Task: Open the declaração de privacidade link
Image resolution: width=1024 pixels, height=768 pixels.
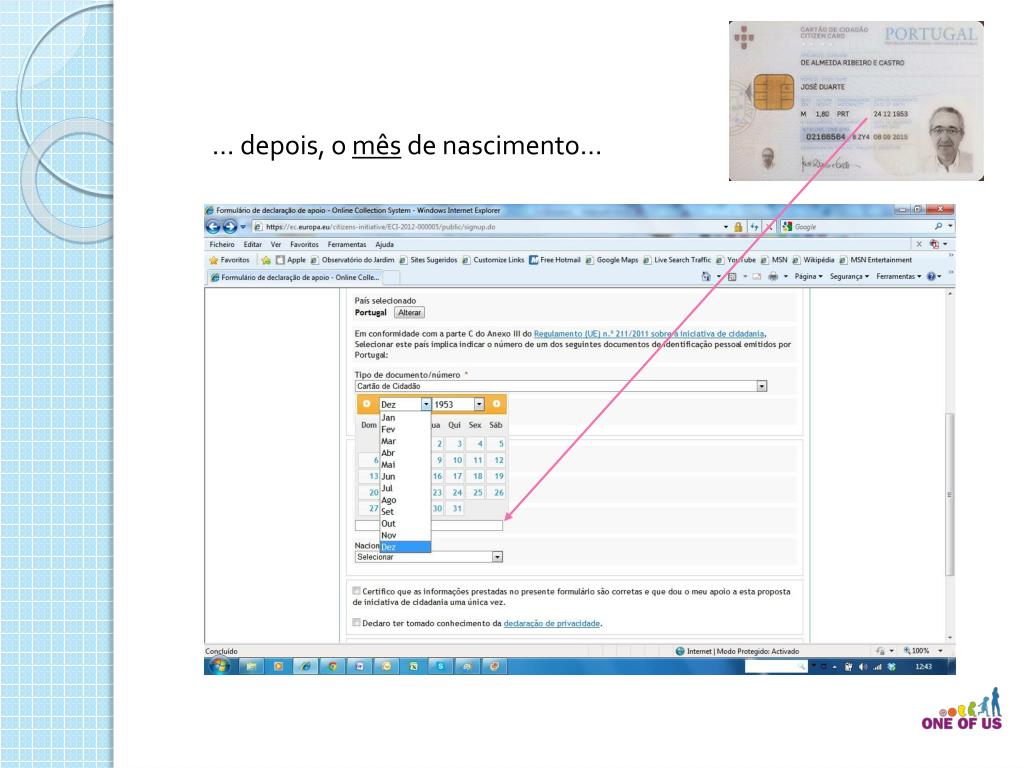Action: click(552, 624)
